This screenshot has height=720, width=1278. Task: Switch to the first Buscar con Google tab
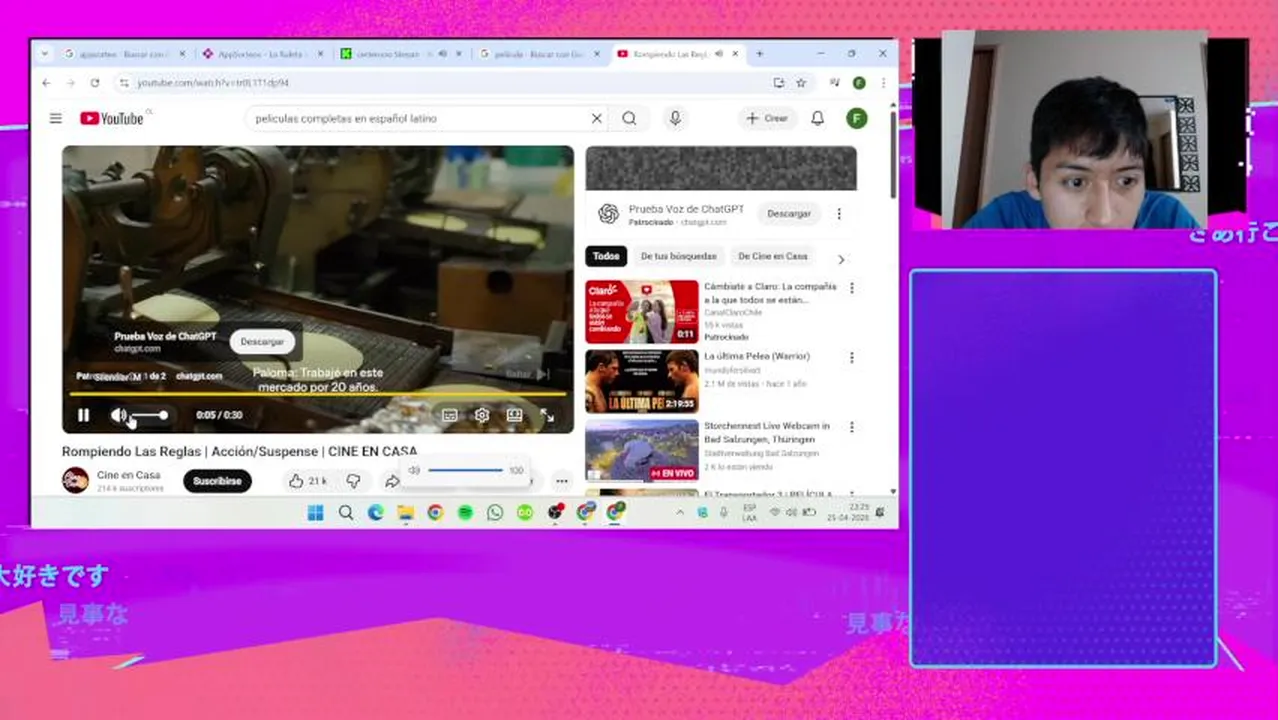point(124,54)
